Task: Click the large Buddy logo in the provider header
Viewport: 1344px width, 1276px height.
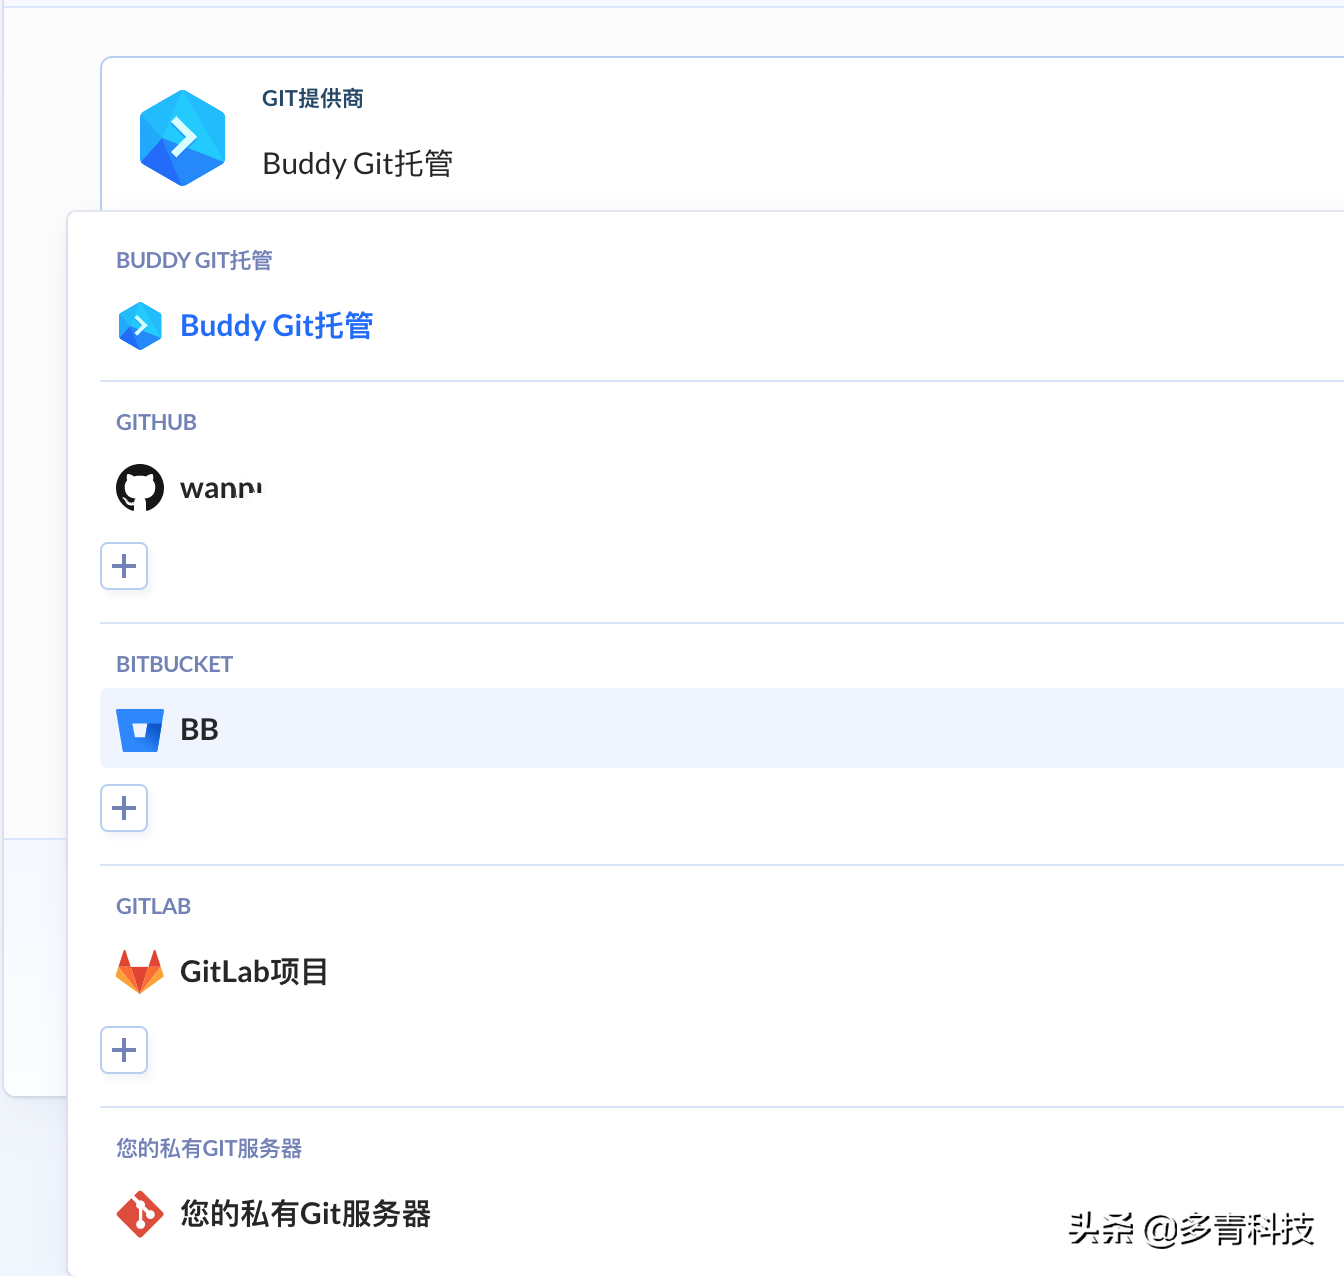Action: click(182, 138)
